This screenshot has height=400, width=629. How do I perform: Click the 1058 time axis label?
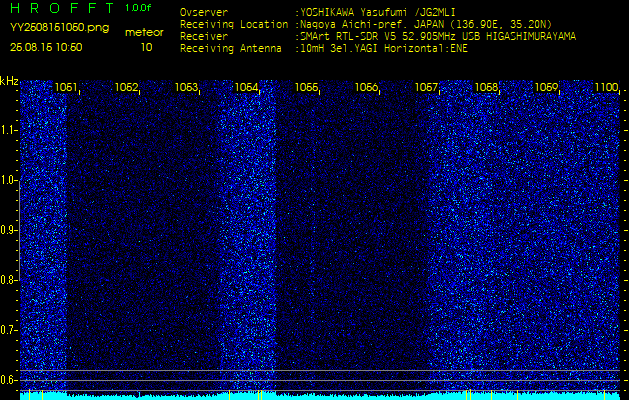pyautogui.click(x=486, y=87)
